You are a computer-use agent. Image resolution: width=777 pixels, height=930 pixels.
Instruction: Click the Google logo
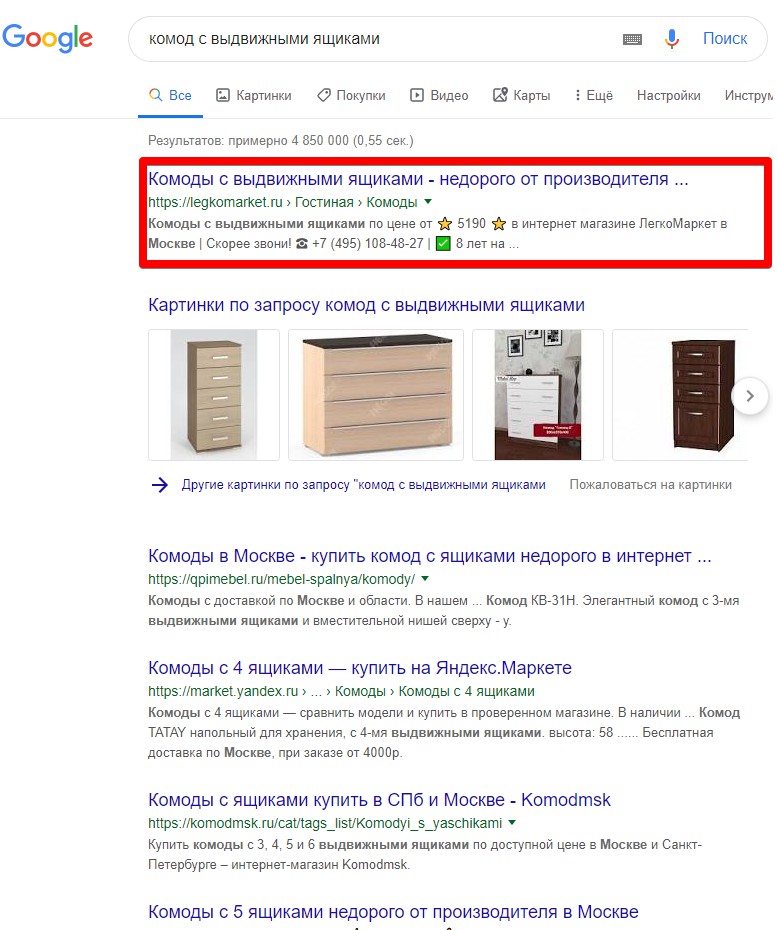tap(47, 39)
